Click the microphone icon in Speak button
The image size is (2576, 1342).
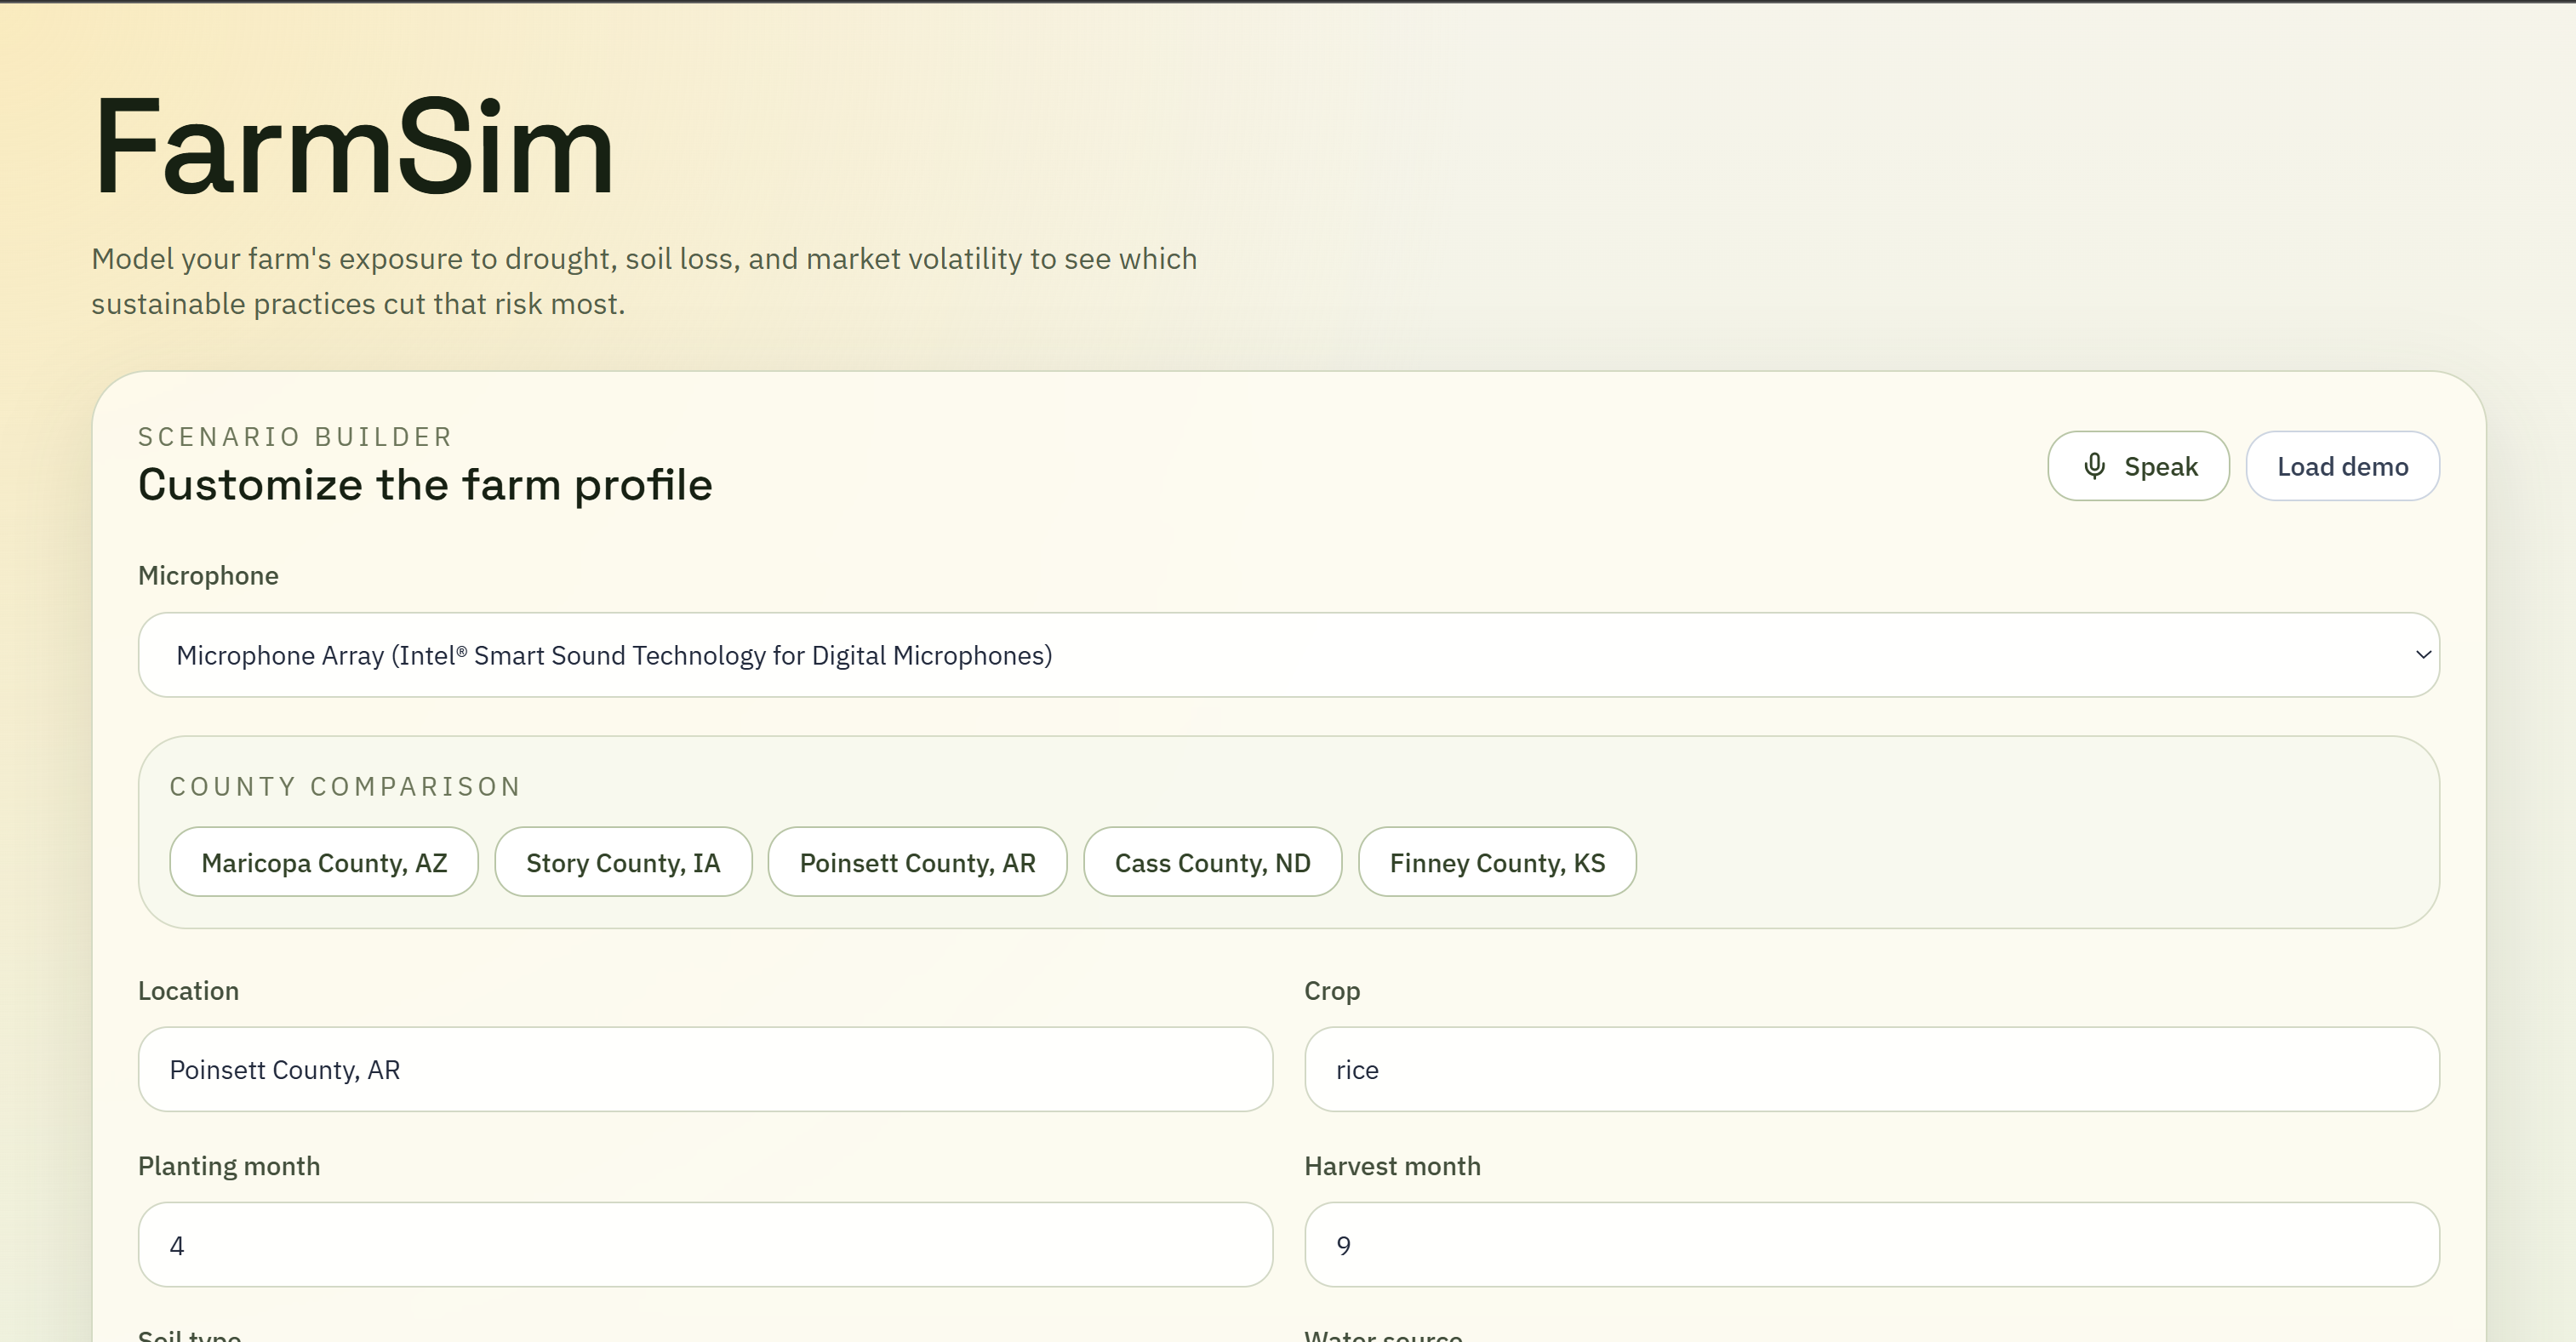click(x=2094, y=466)
